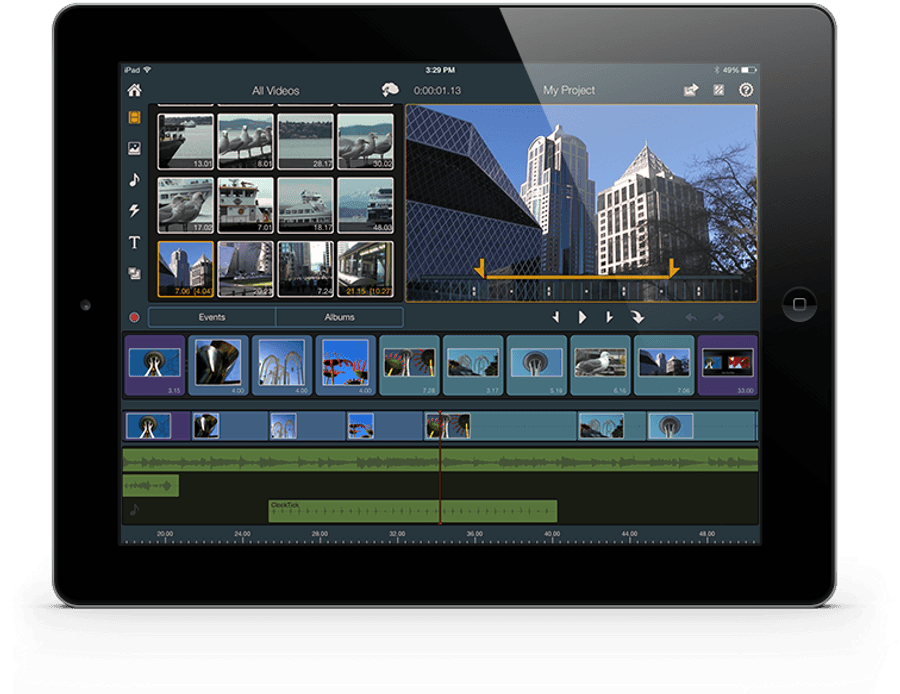Open the Transitions lightning bolt icon
Image resolution: width=900 pixels, height=694 pixels.
(134, 211)
